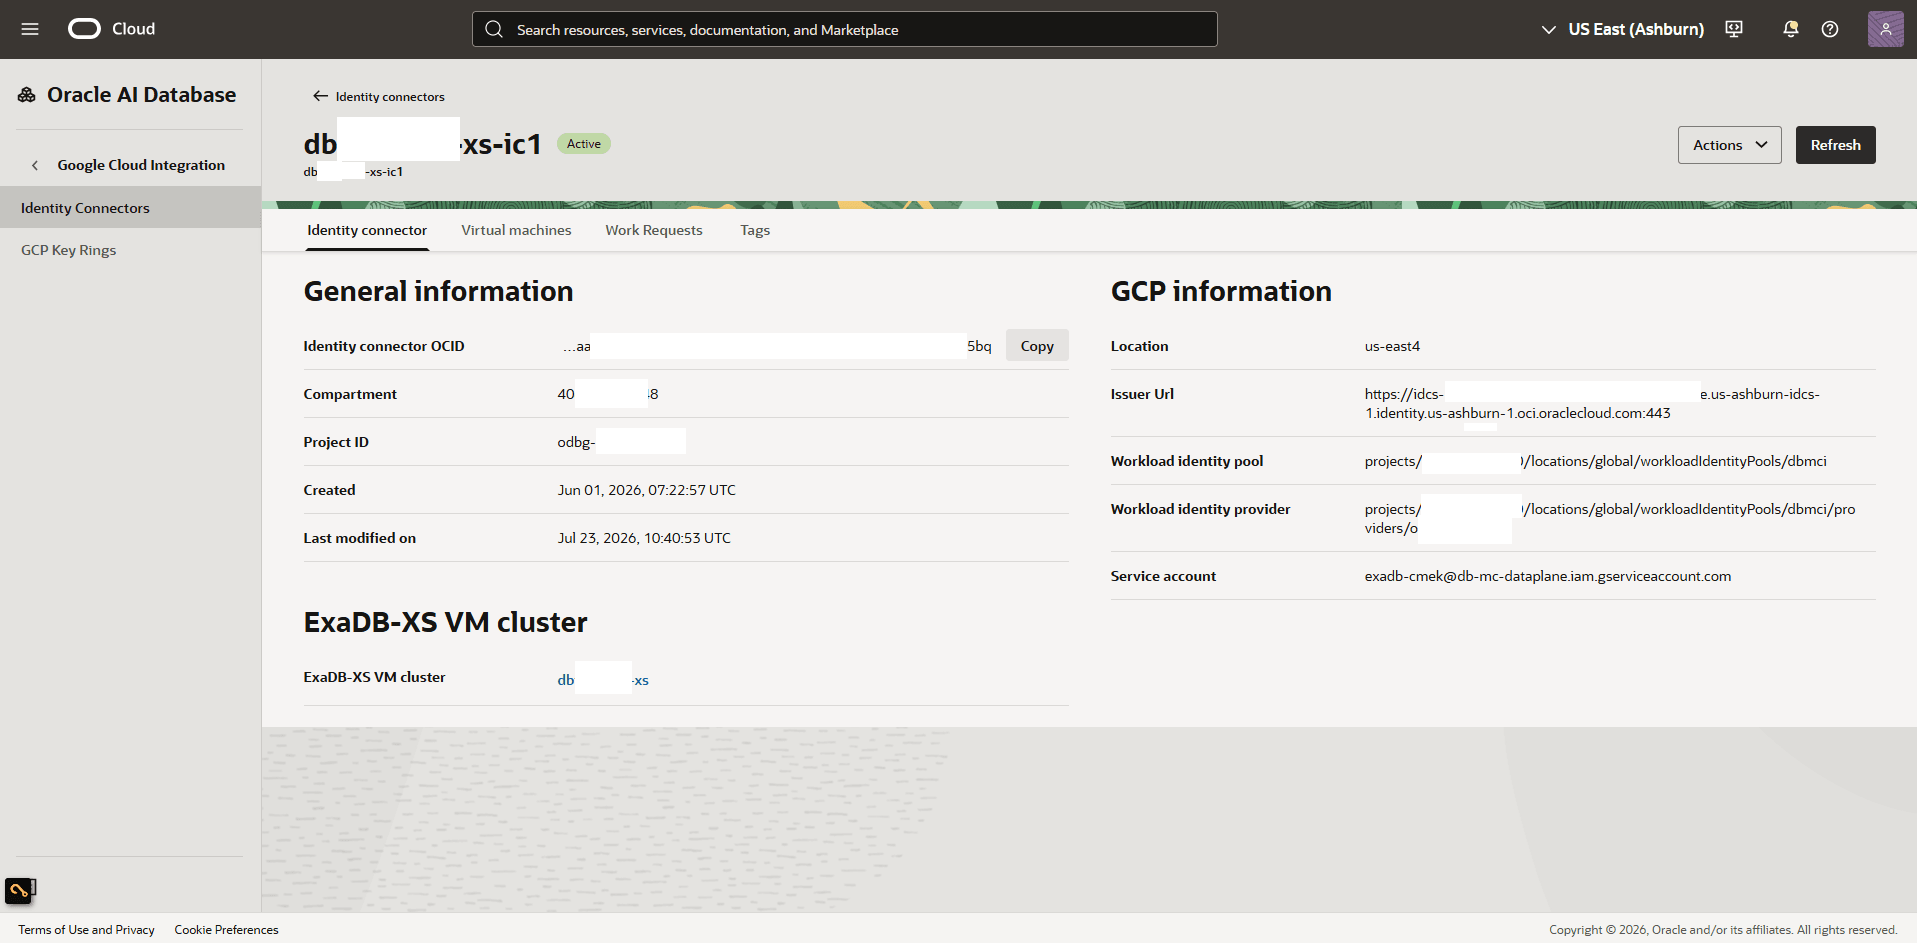
Task: Open the Actions dropdown
Action: click(x=1729, y=145)
